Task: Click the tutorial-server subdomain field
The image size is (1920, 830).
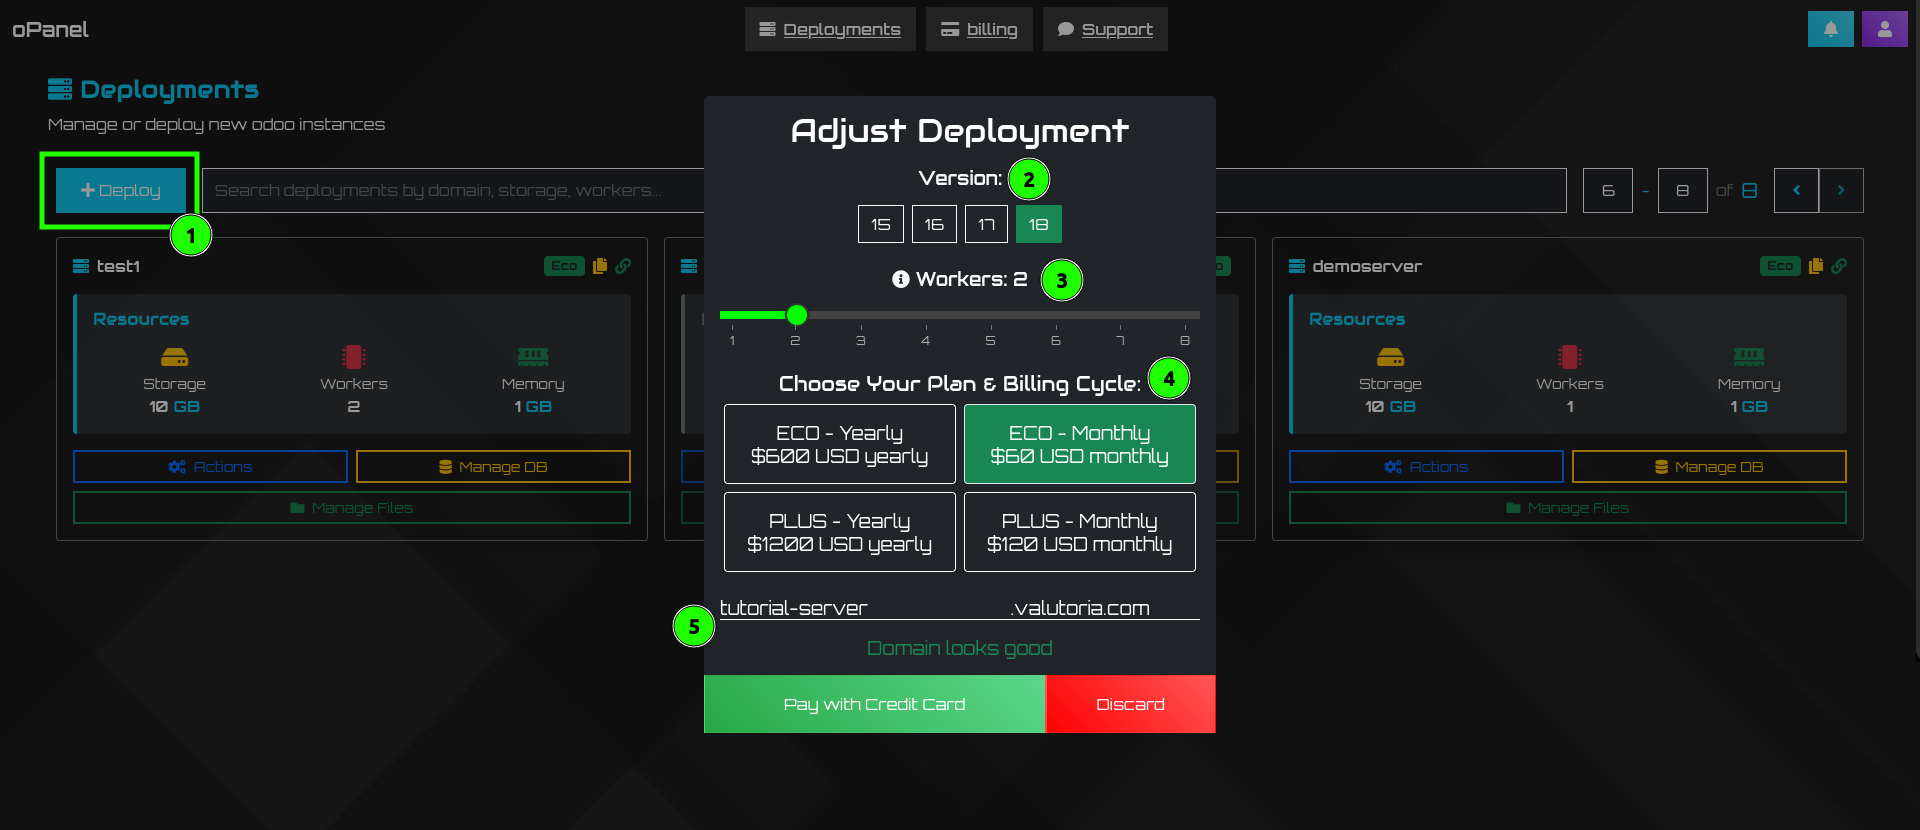Action: tap(862, 608)
